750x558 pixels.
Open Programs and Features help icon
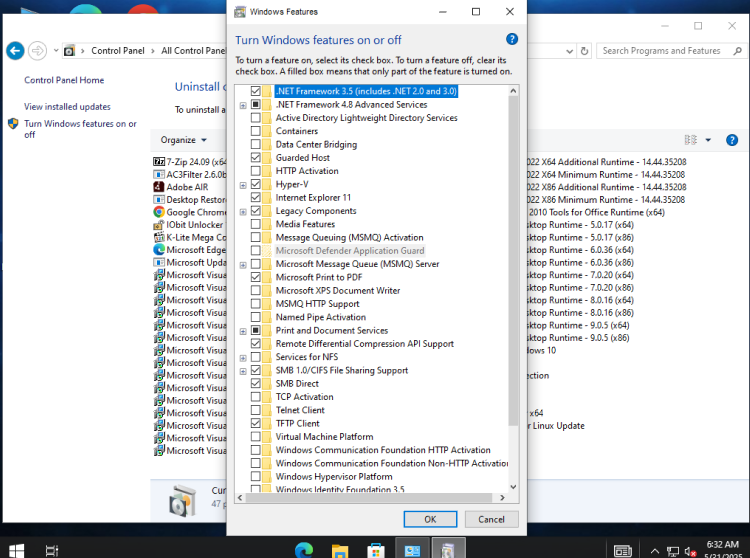pos(731,140)
